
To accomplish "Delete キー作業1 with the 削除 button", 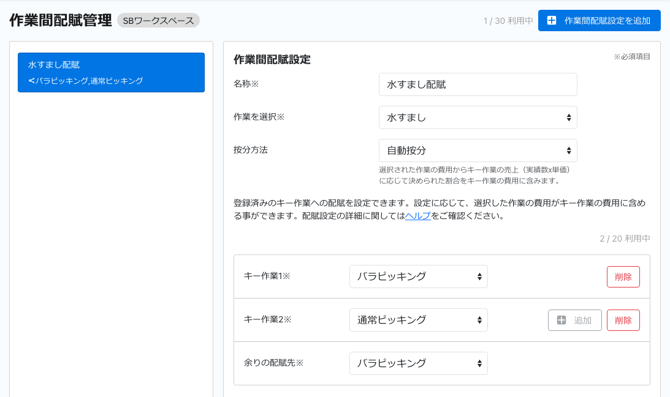I will (x=623, y=277).
